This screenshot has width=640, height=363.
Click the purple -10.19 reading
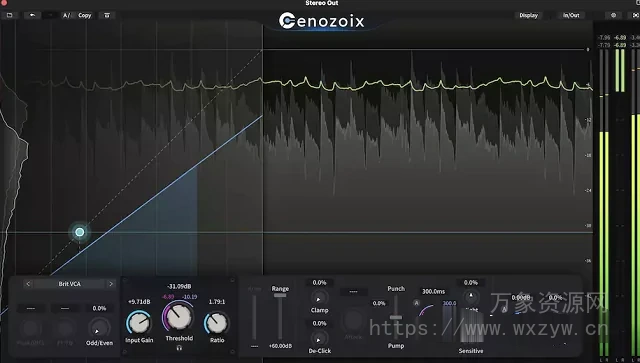click(x=189, y=297)
